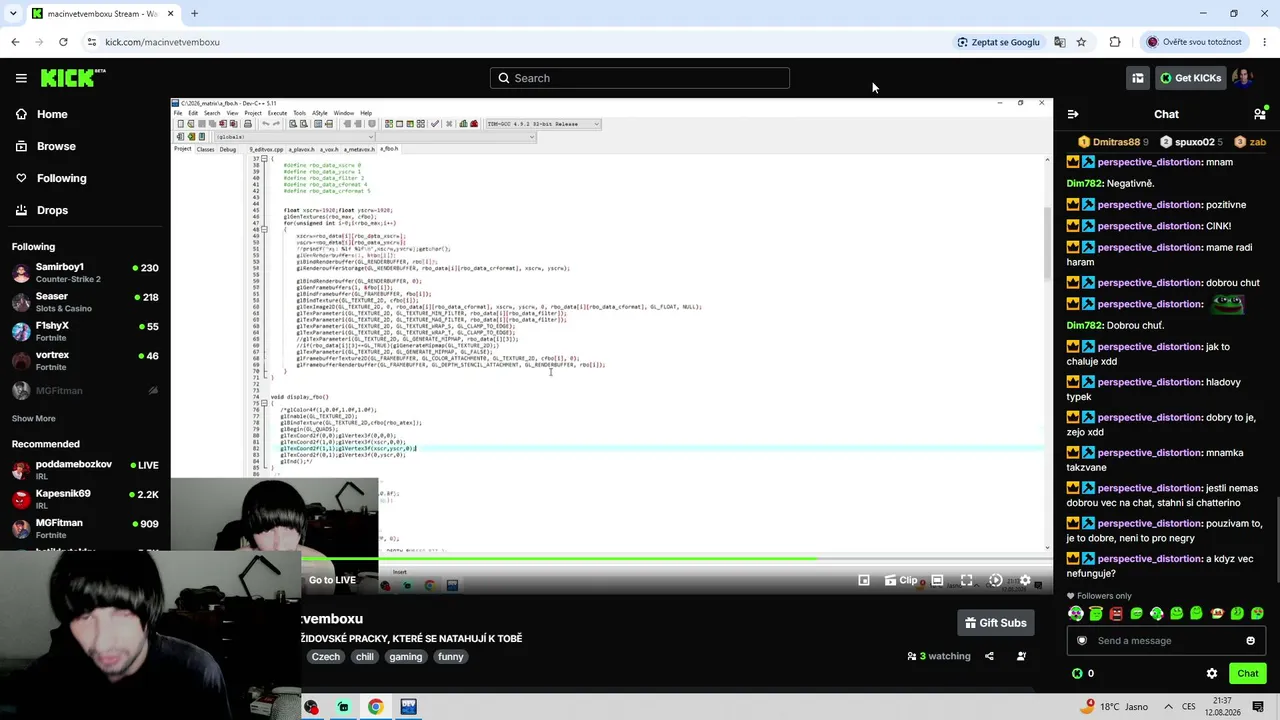
Task: Click Zeptat se Googlu button
Action: pyautogui.click(x=998, y=42)
